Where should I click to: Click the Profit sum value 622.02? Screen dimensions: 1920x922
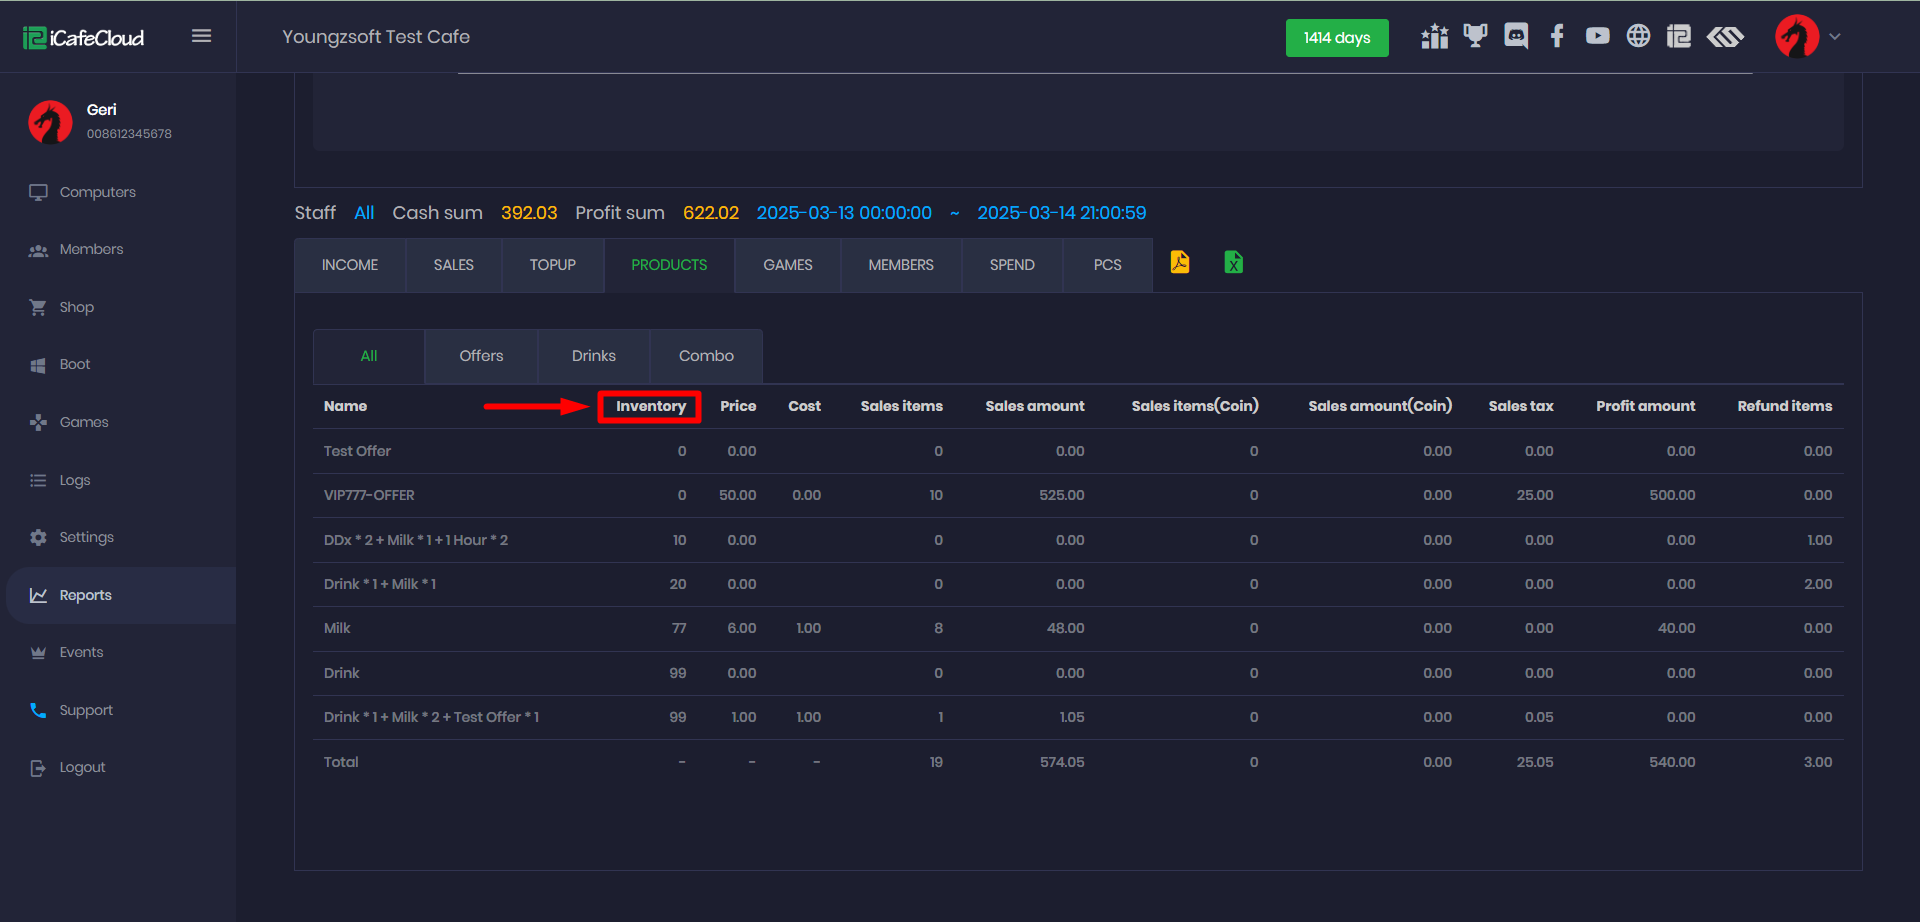tap(711, 213)
